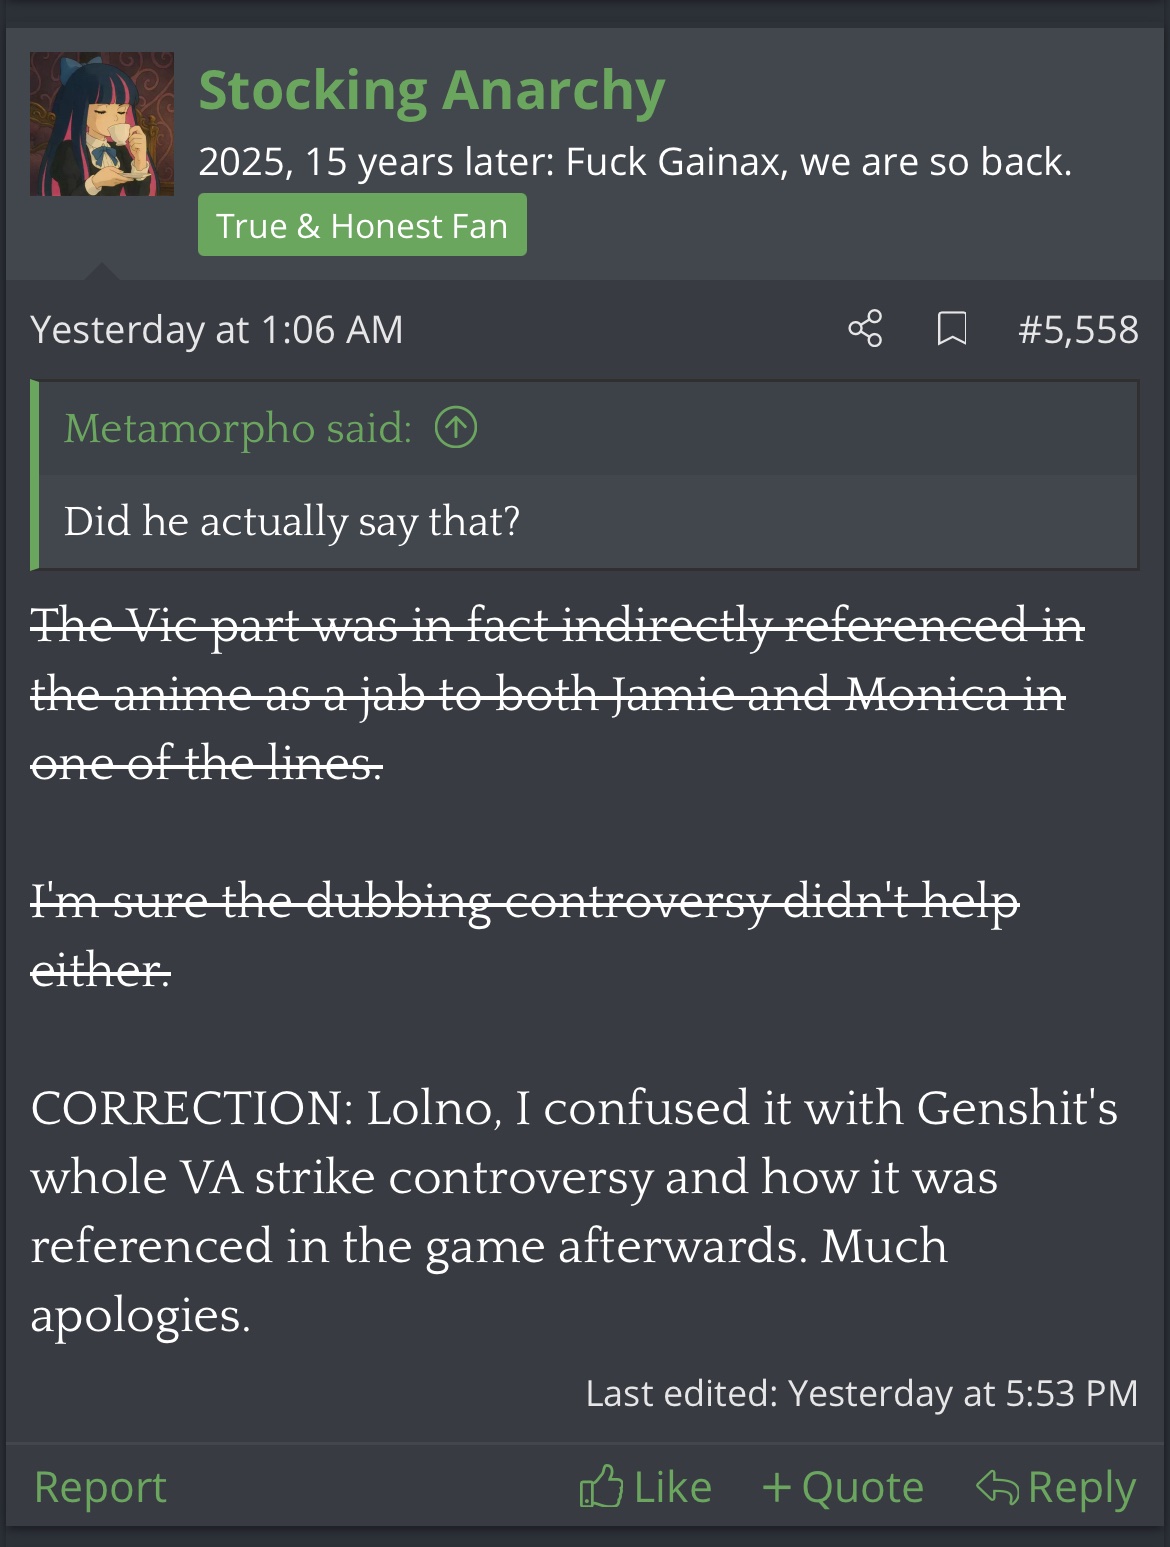Viewport: 1170px width, 1547px height.
Task: Reply to Stocking Anarchy's post
Action: pyautogui.click(x=1056, y=1487)
